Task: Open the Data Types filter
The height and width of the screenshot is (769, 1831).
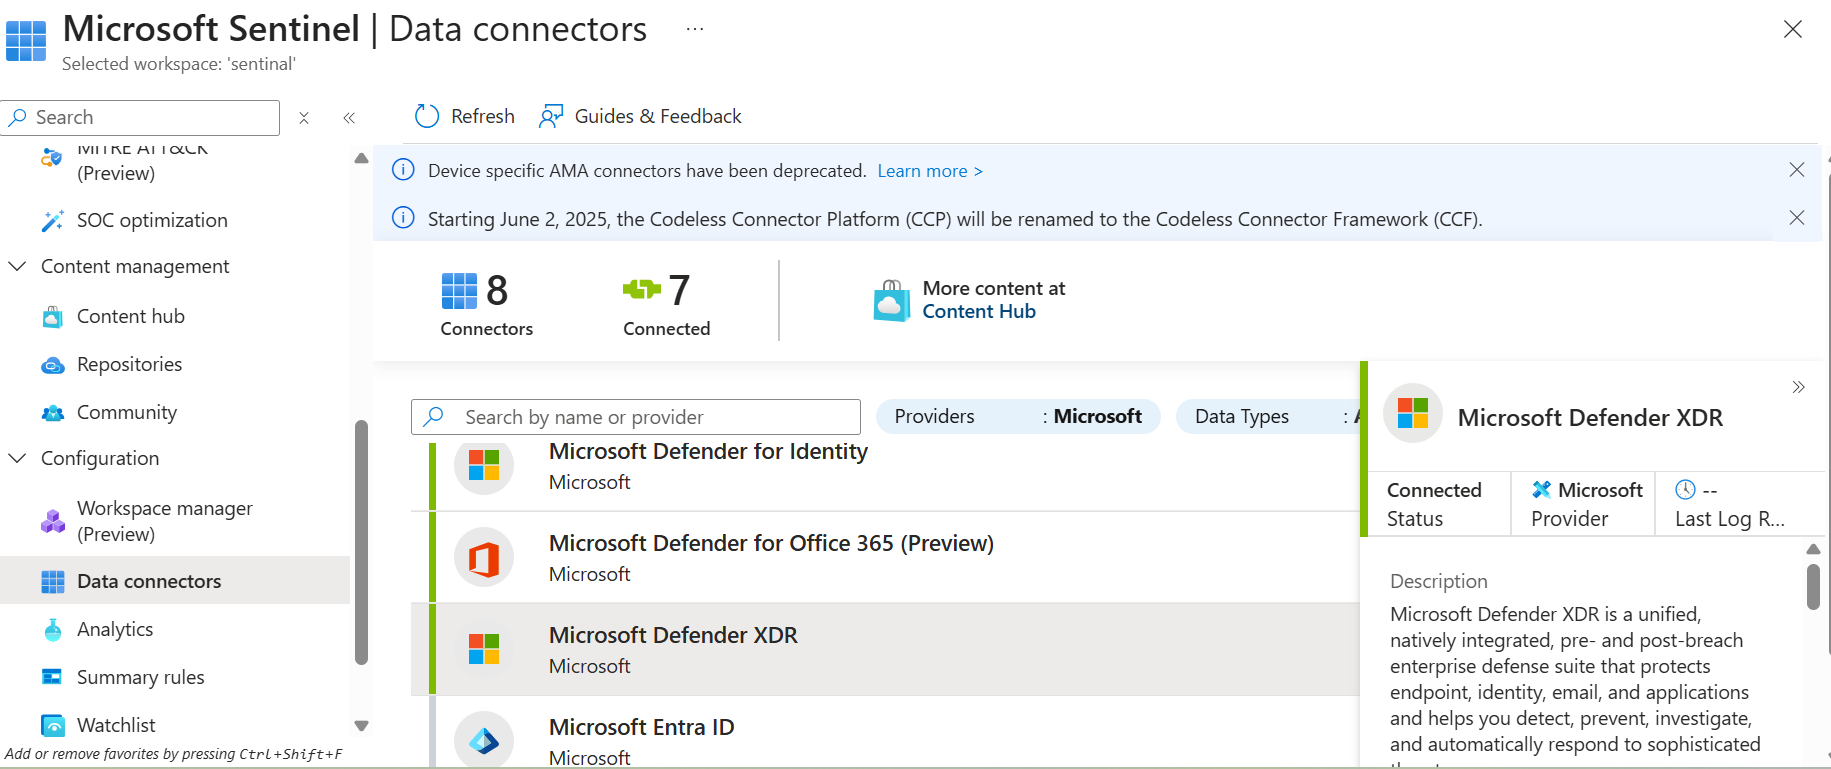Action: click(x=1268, y=416)
